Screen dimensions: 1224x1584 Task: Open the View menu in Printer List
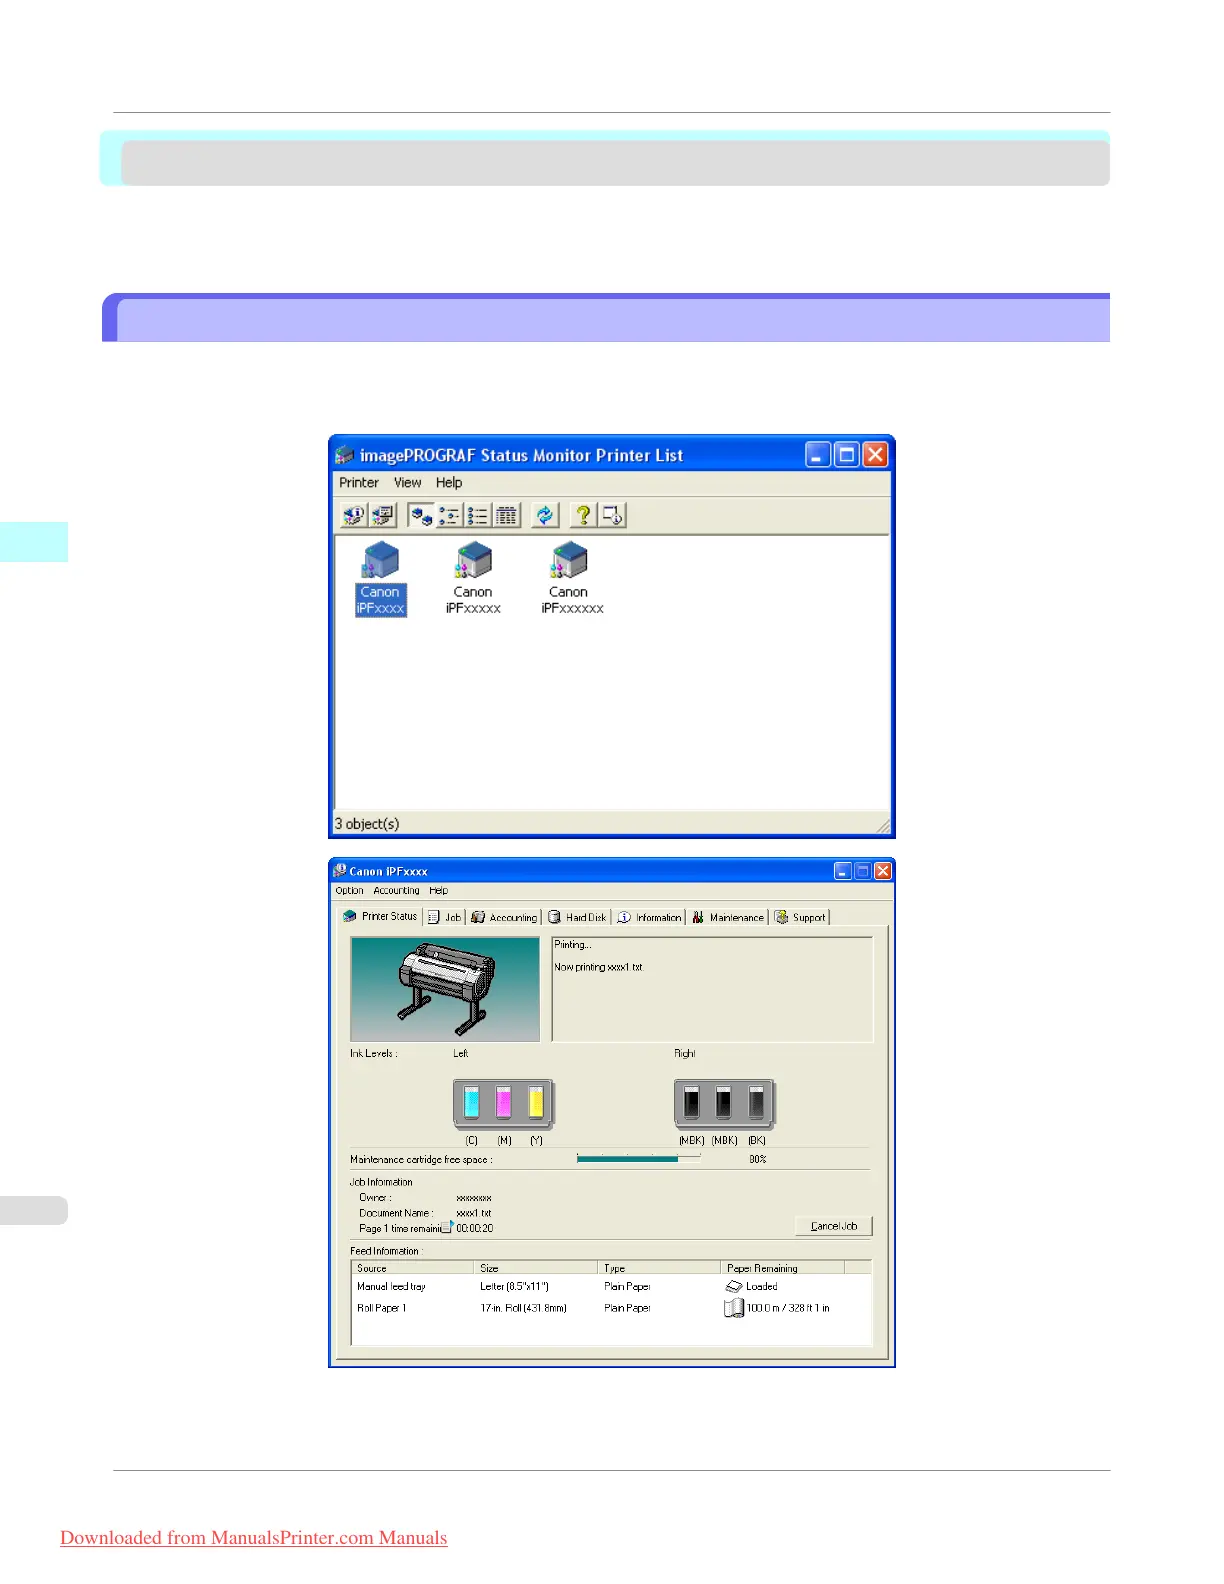tap(407, 482)
